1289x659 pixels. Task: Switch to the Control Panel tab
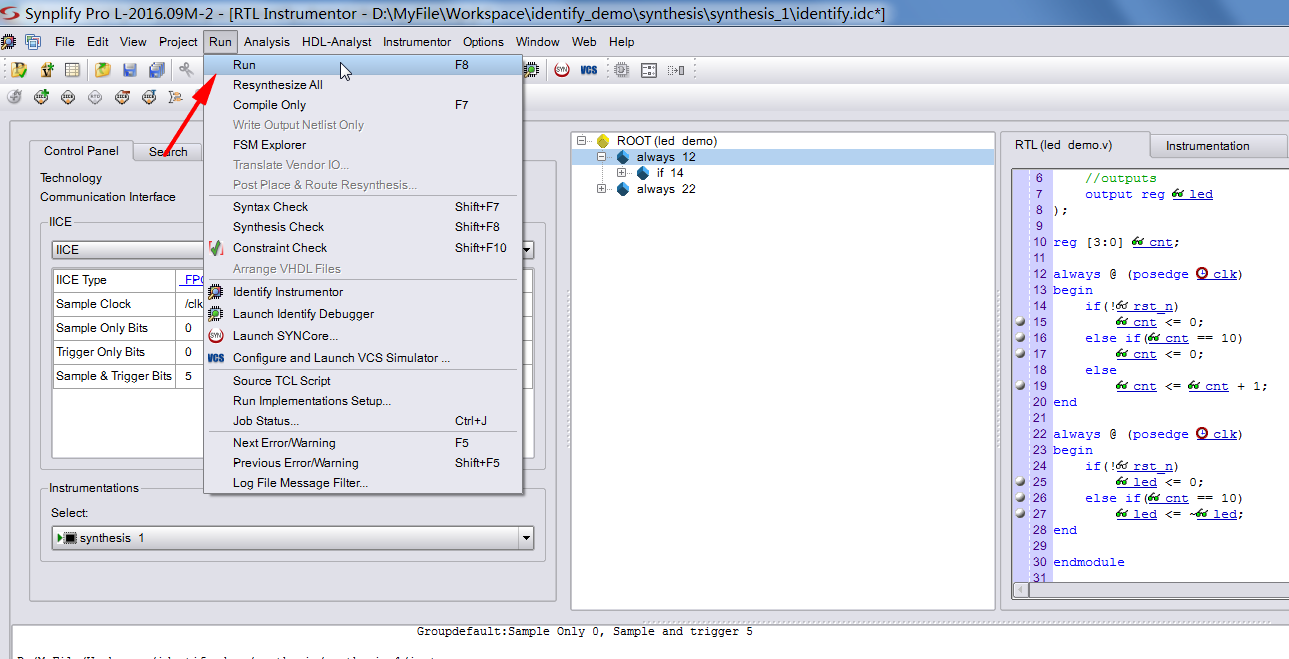(81, 151)
